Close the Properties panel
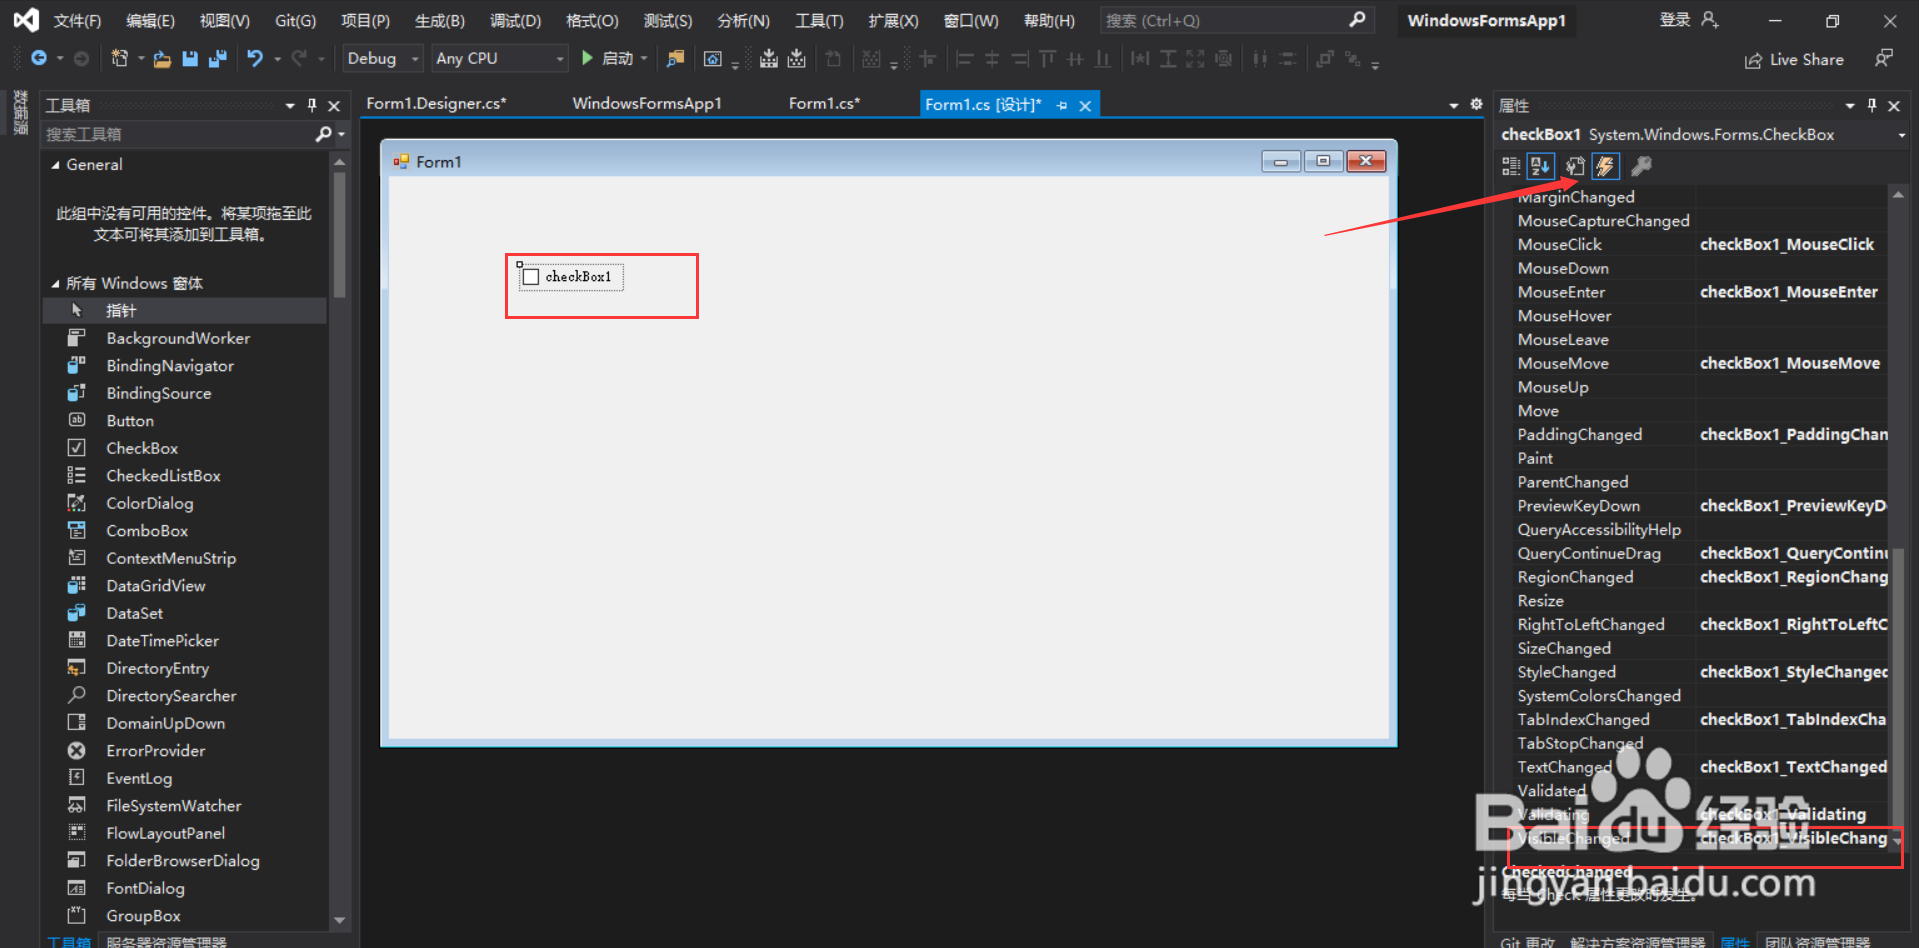 [x=1894, y=105]
